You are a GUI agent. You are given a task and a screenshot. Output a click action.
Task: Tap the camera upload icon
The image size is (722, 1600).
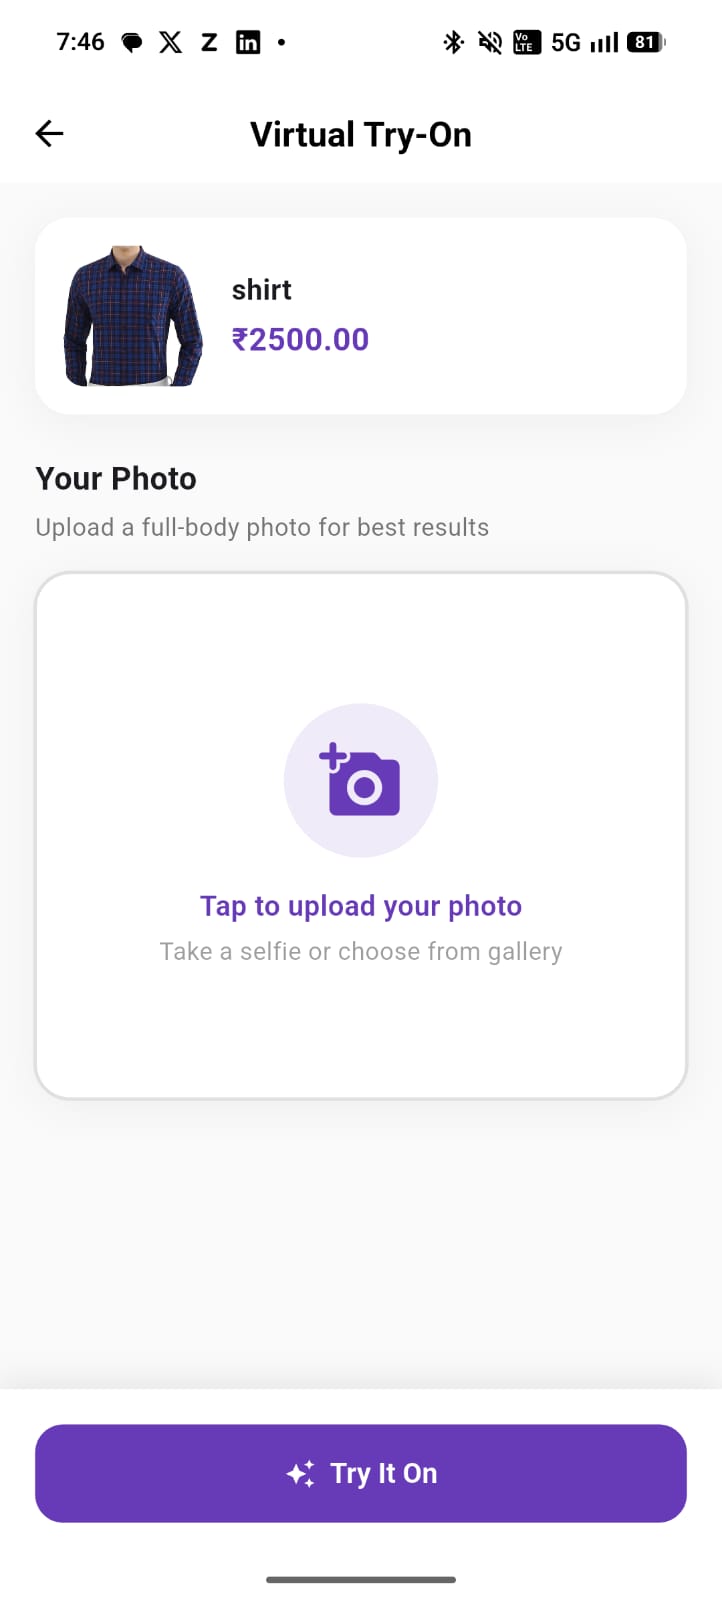pyautogui.click(x=360, y=780)
